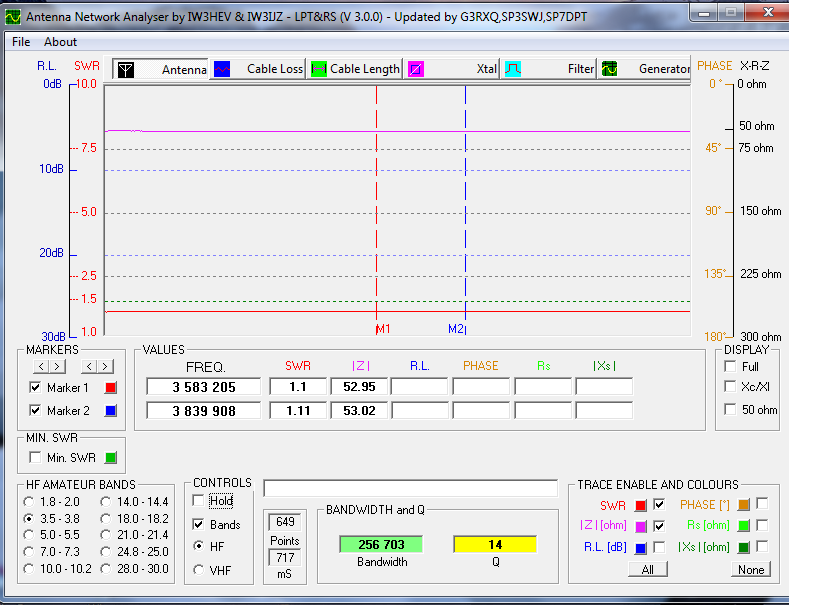Screen dimensions: 819x605
Task: Select the magenta Xtal mode icon
Action: tap(415, 69)
